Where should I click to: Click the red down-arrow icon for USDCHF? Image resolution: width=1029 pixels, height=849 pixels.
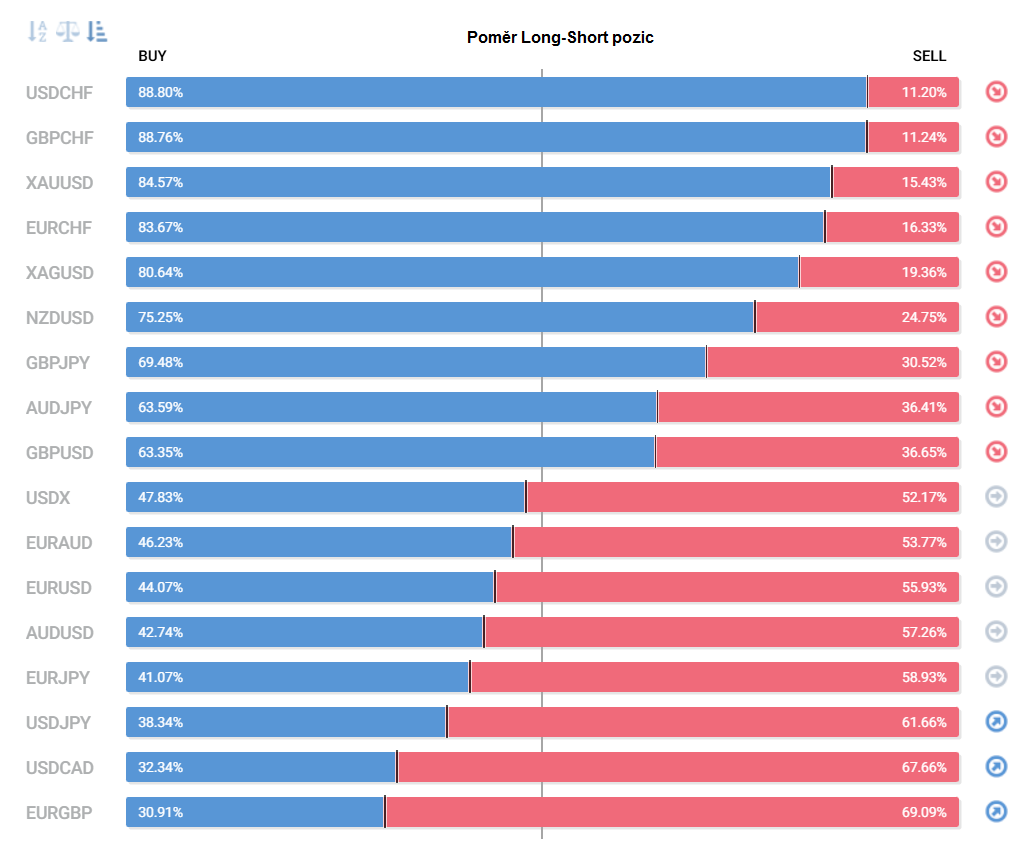click(x=996, y=92)
